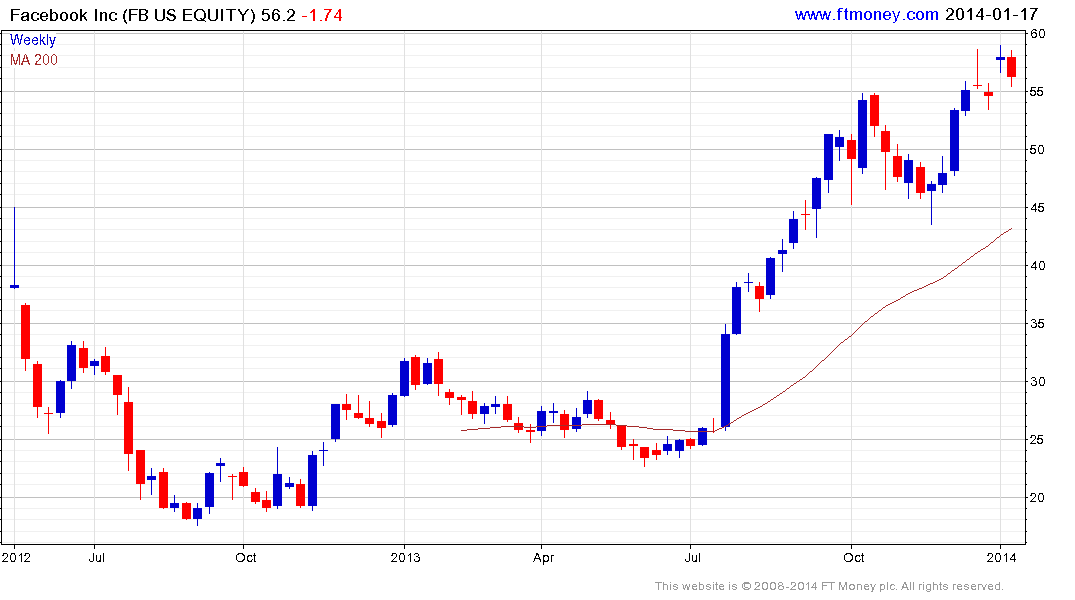Click the 'Oct' x-axis label before 2013
This screenshot has width=1075, height=600.
point(245,557)
